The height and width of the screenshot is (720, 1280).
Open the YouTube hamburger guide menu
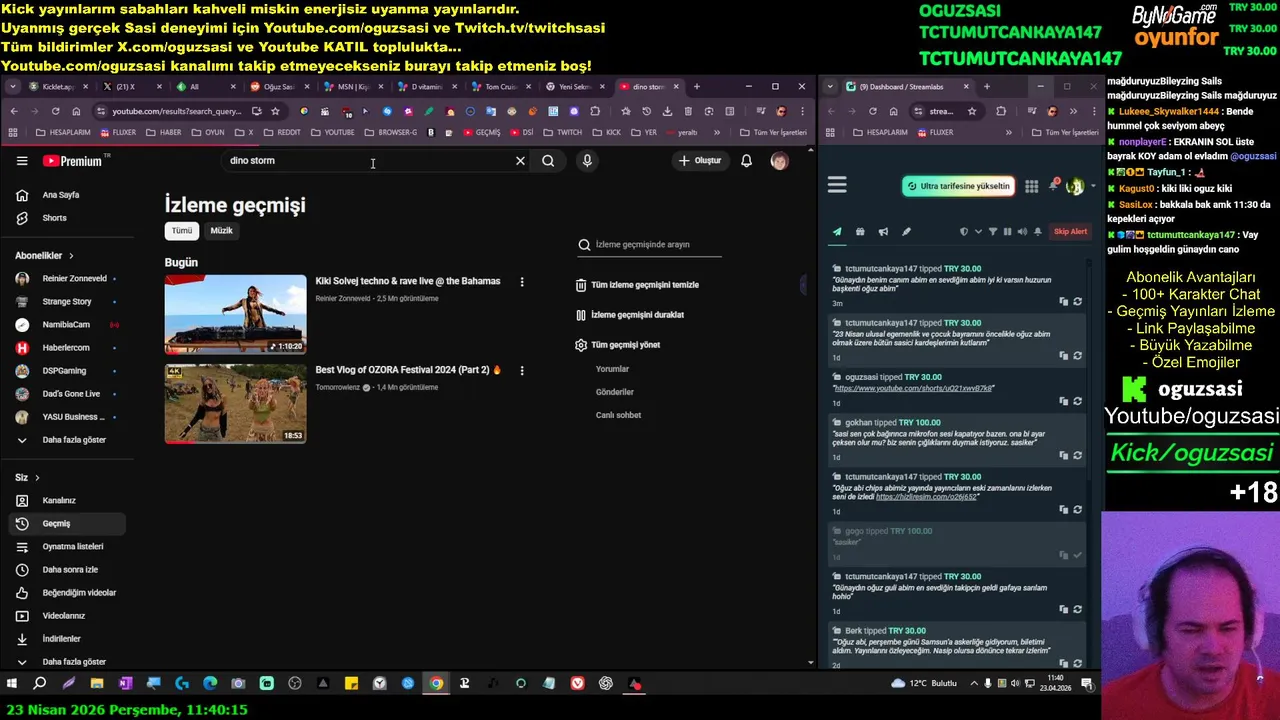[x=22, y=161]
